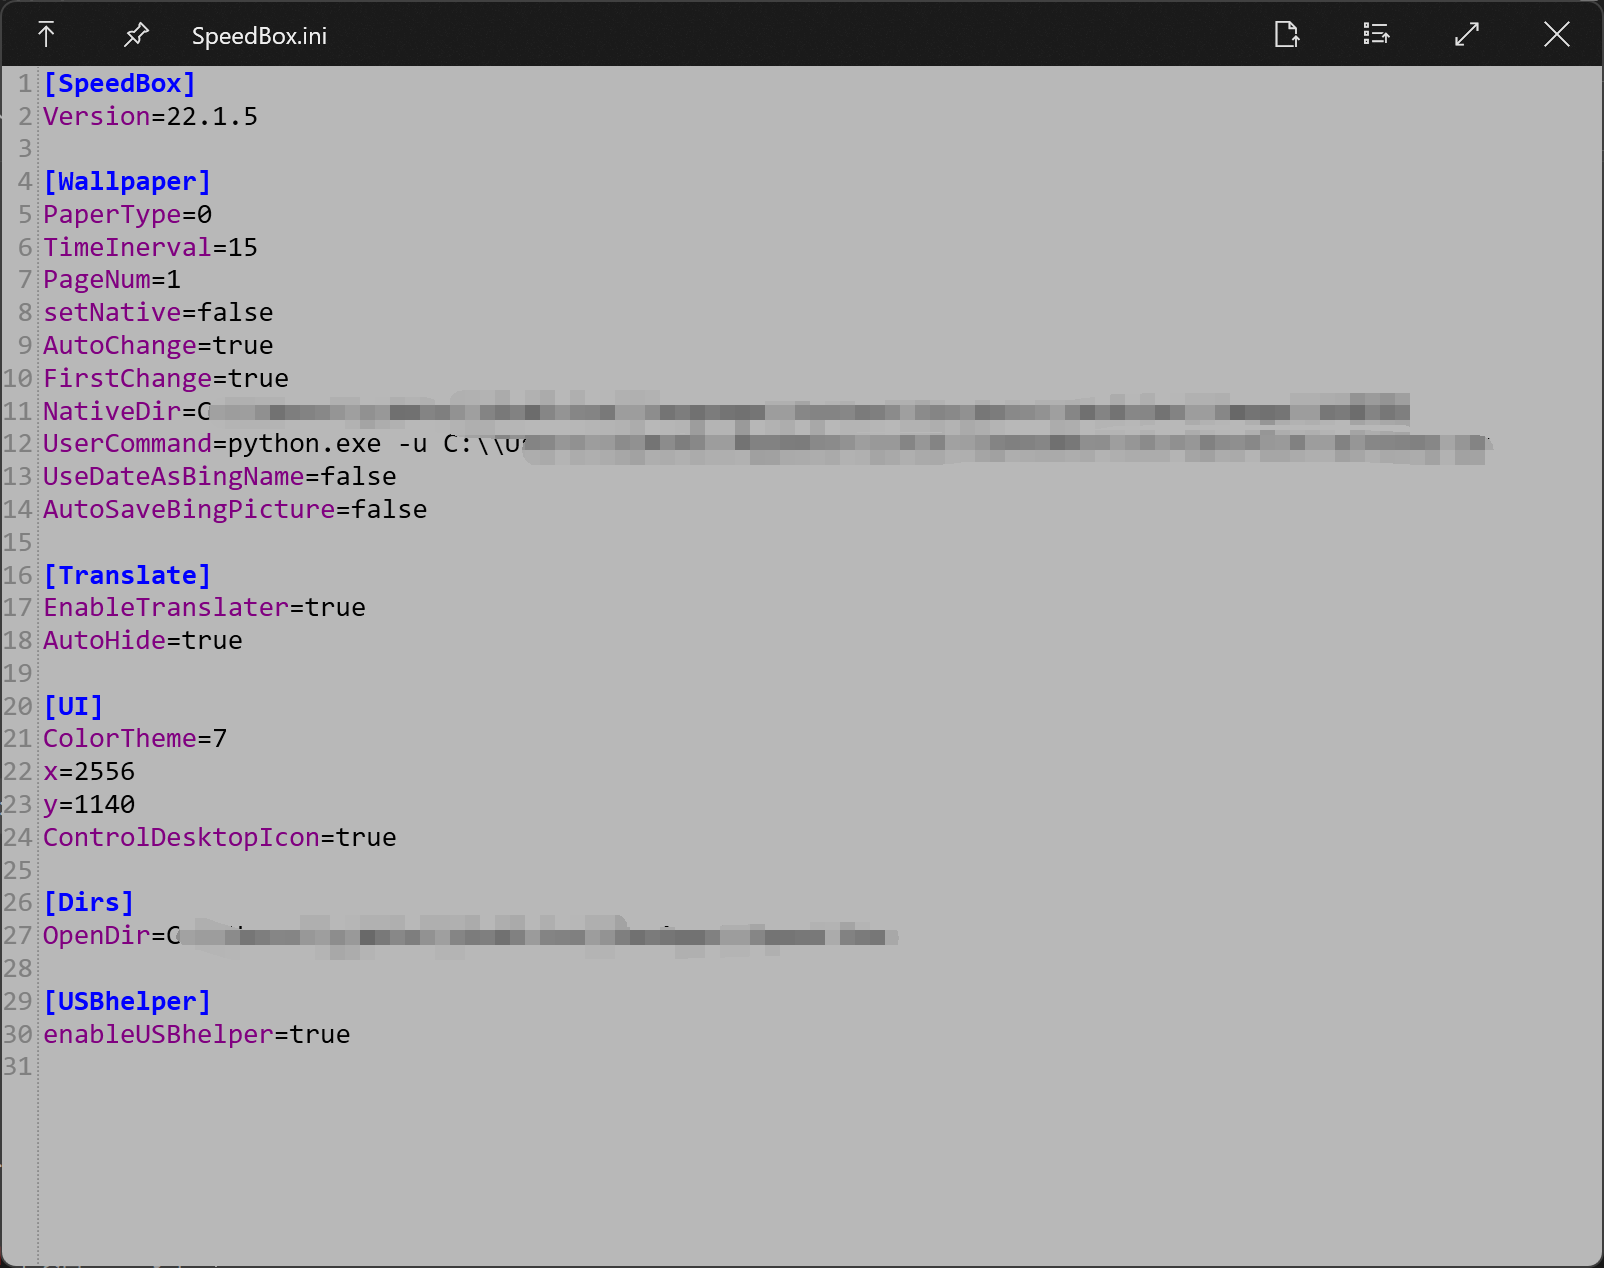The width and height of the screenshot is (1604, 1268).
Task: Click the OpenDir key name
Action: pos(96,936)
